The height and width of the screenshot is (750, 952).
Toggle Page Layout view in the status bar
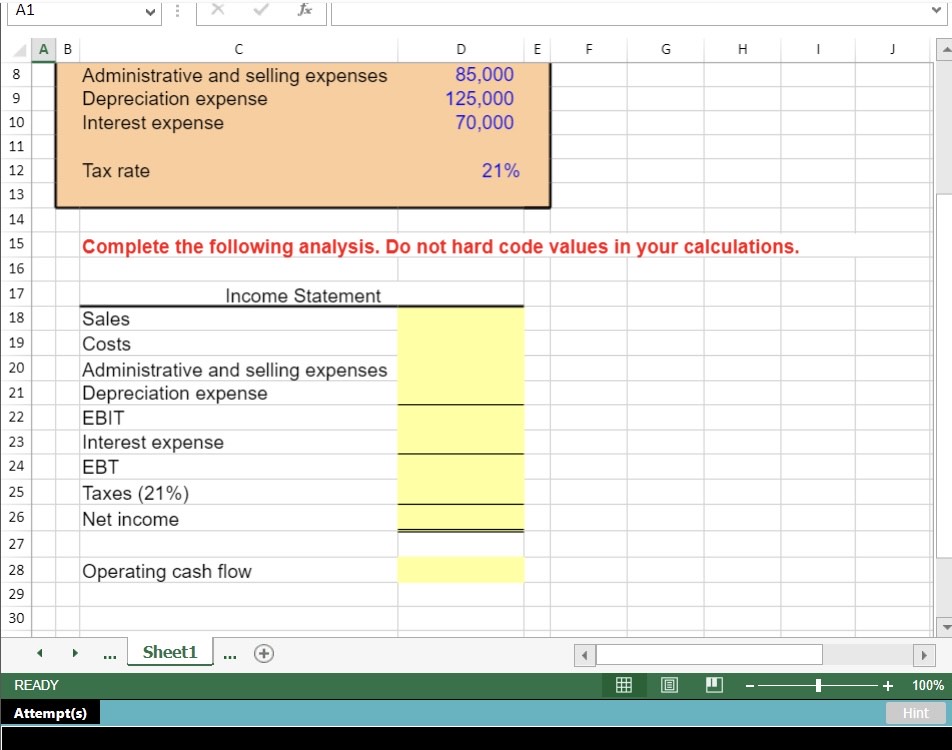[669, 685]
